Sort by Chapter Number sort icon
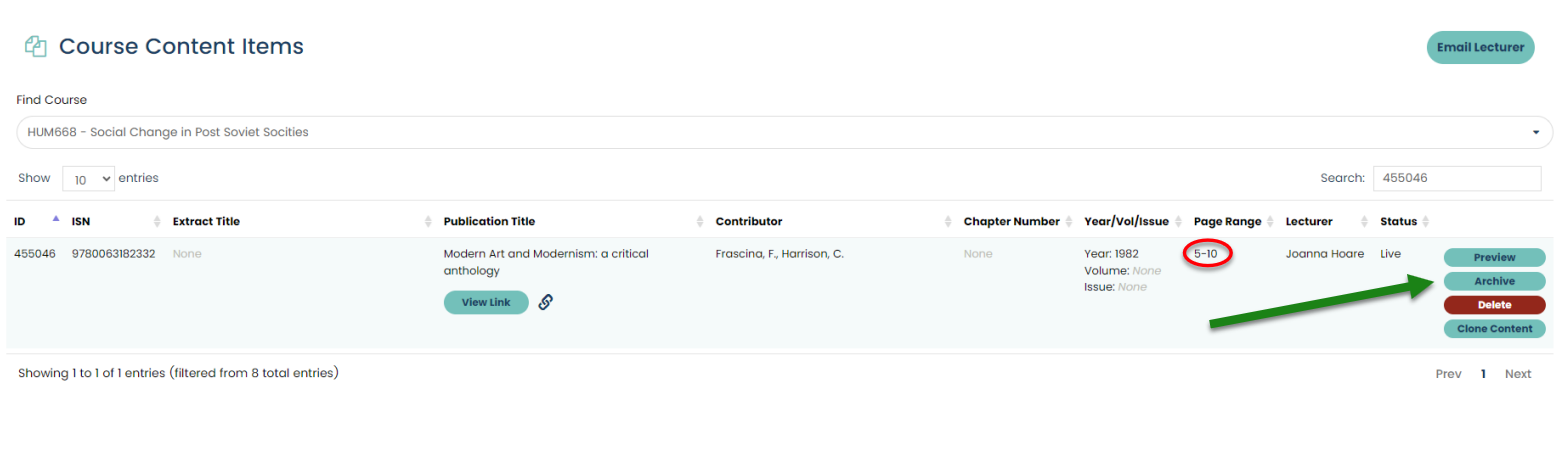Viewport: 1558px width, 452px height. pyautogui.click(x=1068, y=221)
